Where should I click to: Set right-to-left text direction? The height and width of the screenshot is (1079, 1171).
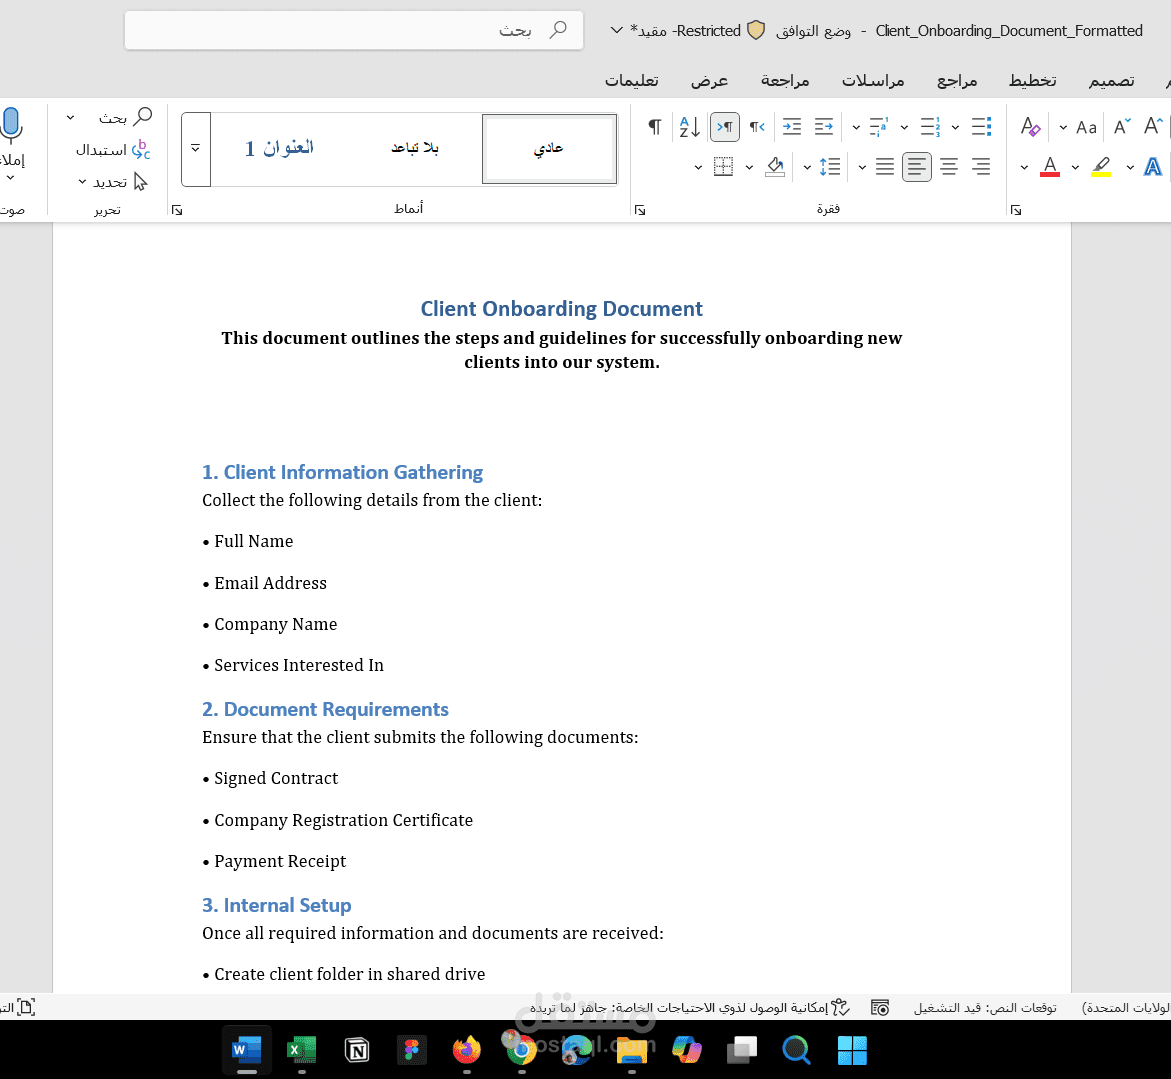tap(757, 127)
